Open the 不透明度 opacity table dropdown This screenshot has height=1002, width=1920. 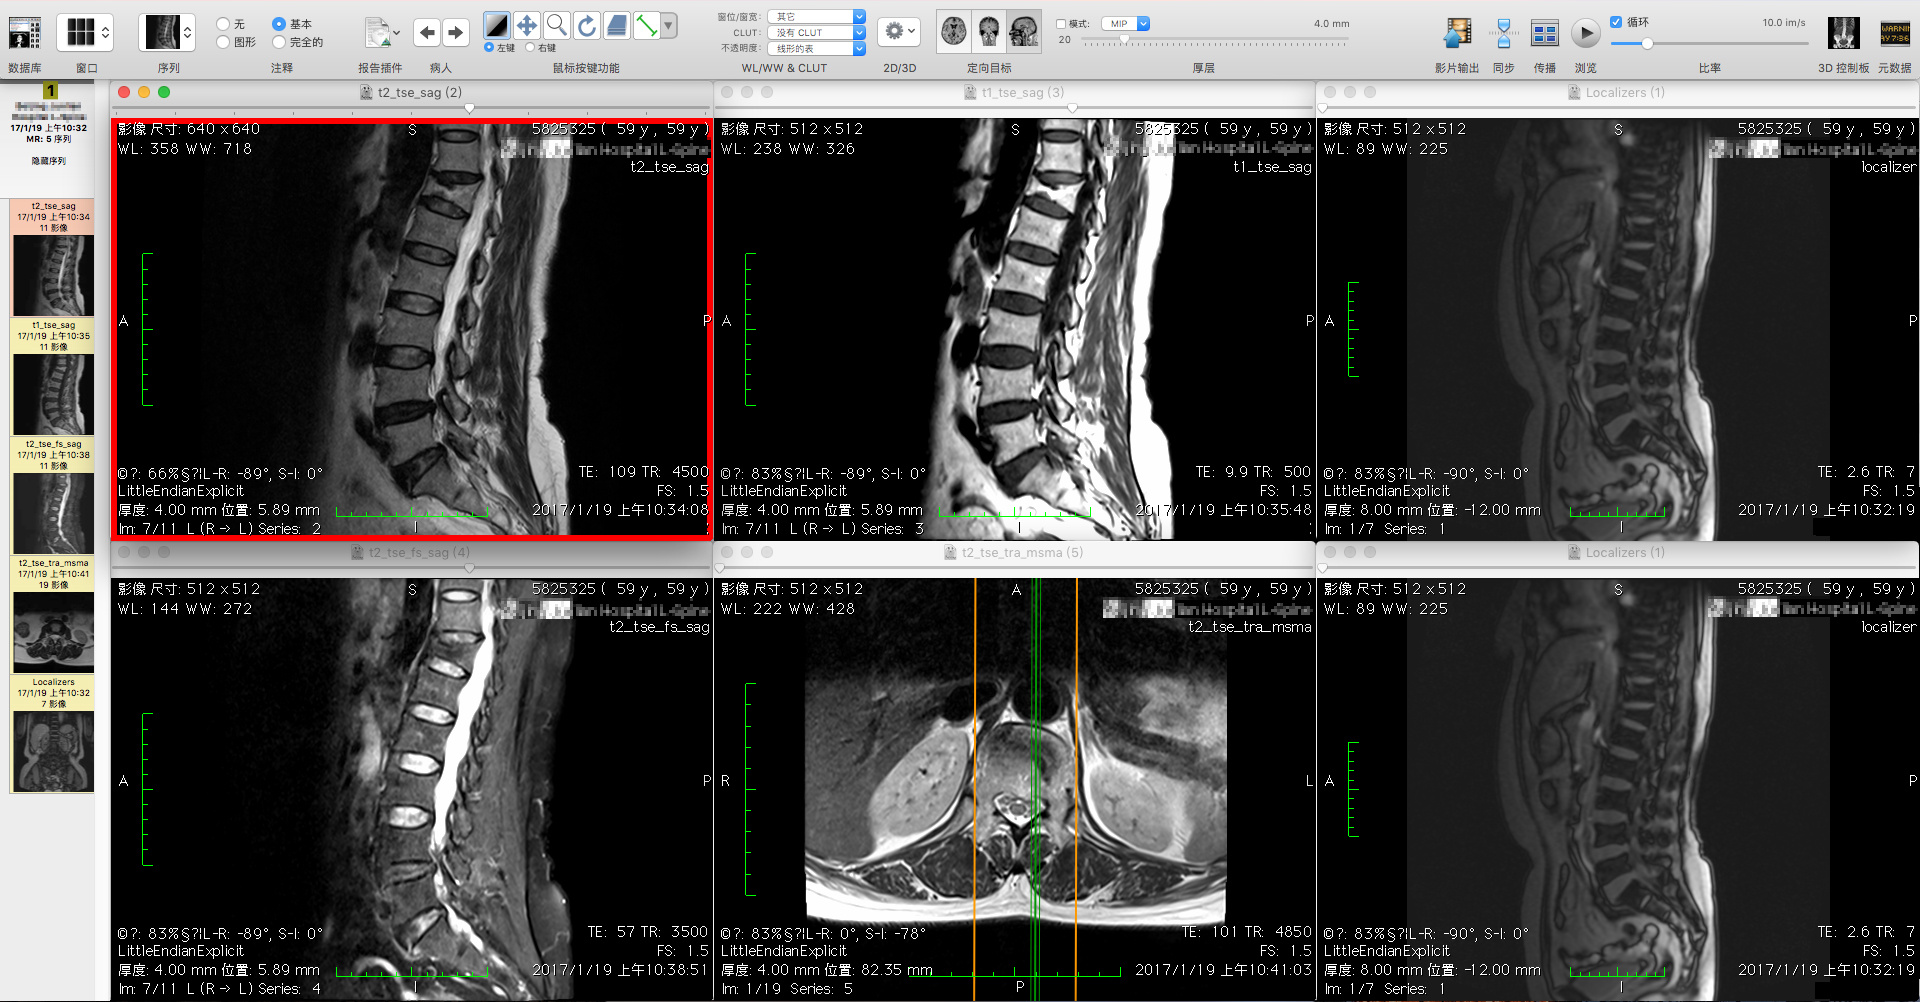[816, 48]
